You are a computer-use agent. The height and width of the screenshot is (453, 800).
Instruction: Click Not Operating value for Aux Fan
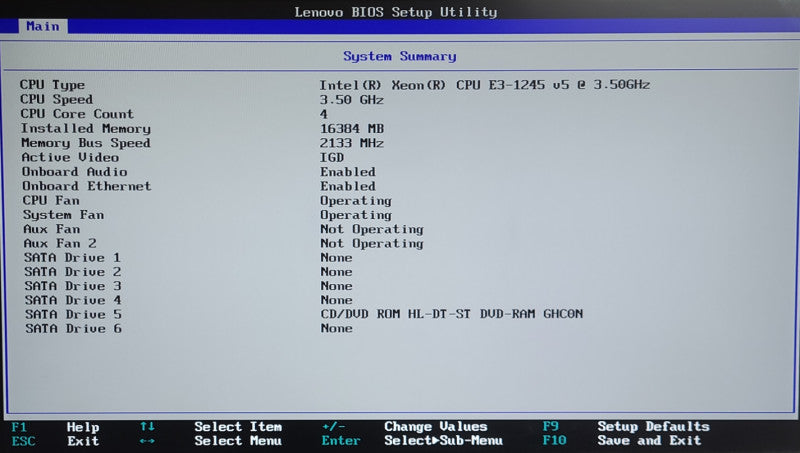tap(371, 230)
